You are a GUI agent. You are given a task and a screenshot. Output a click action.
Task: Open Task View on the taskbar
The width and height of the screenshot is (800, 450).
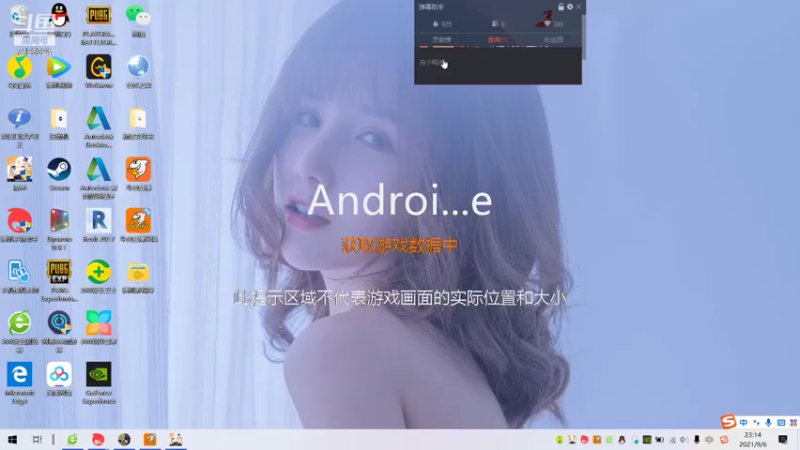(37, 439)
